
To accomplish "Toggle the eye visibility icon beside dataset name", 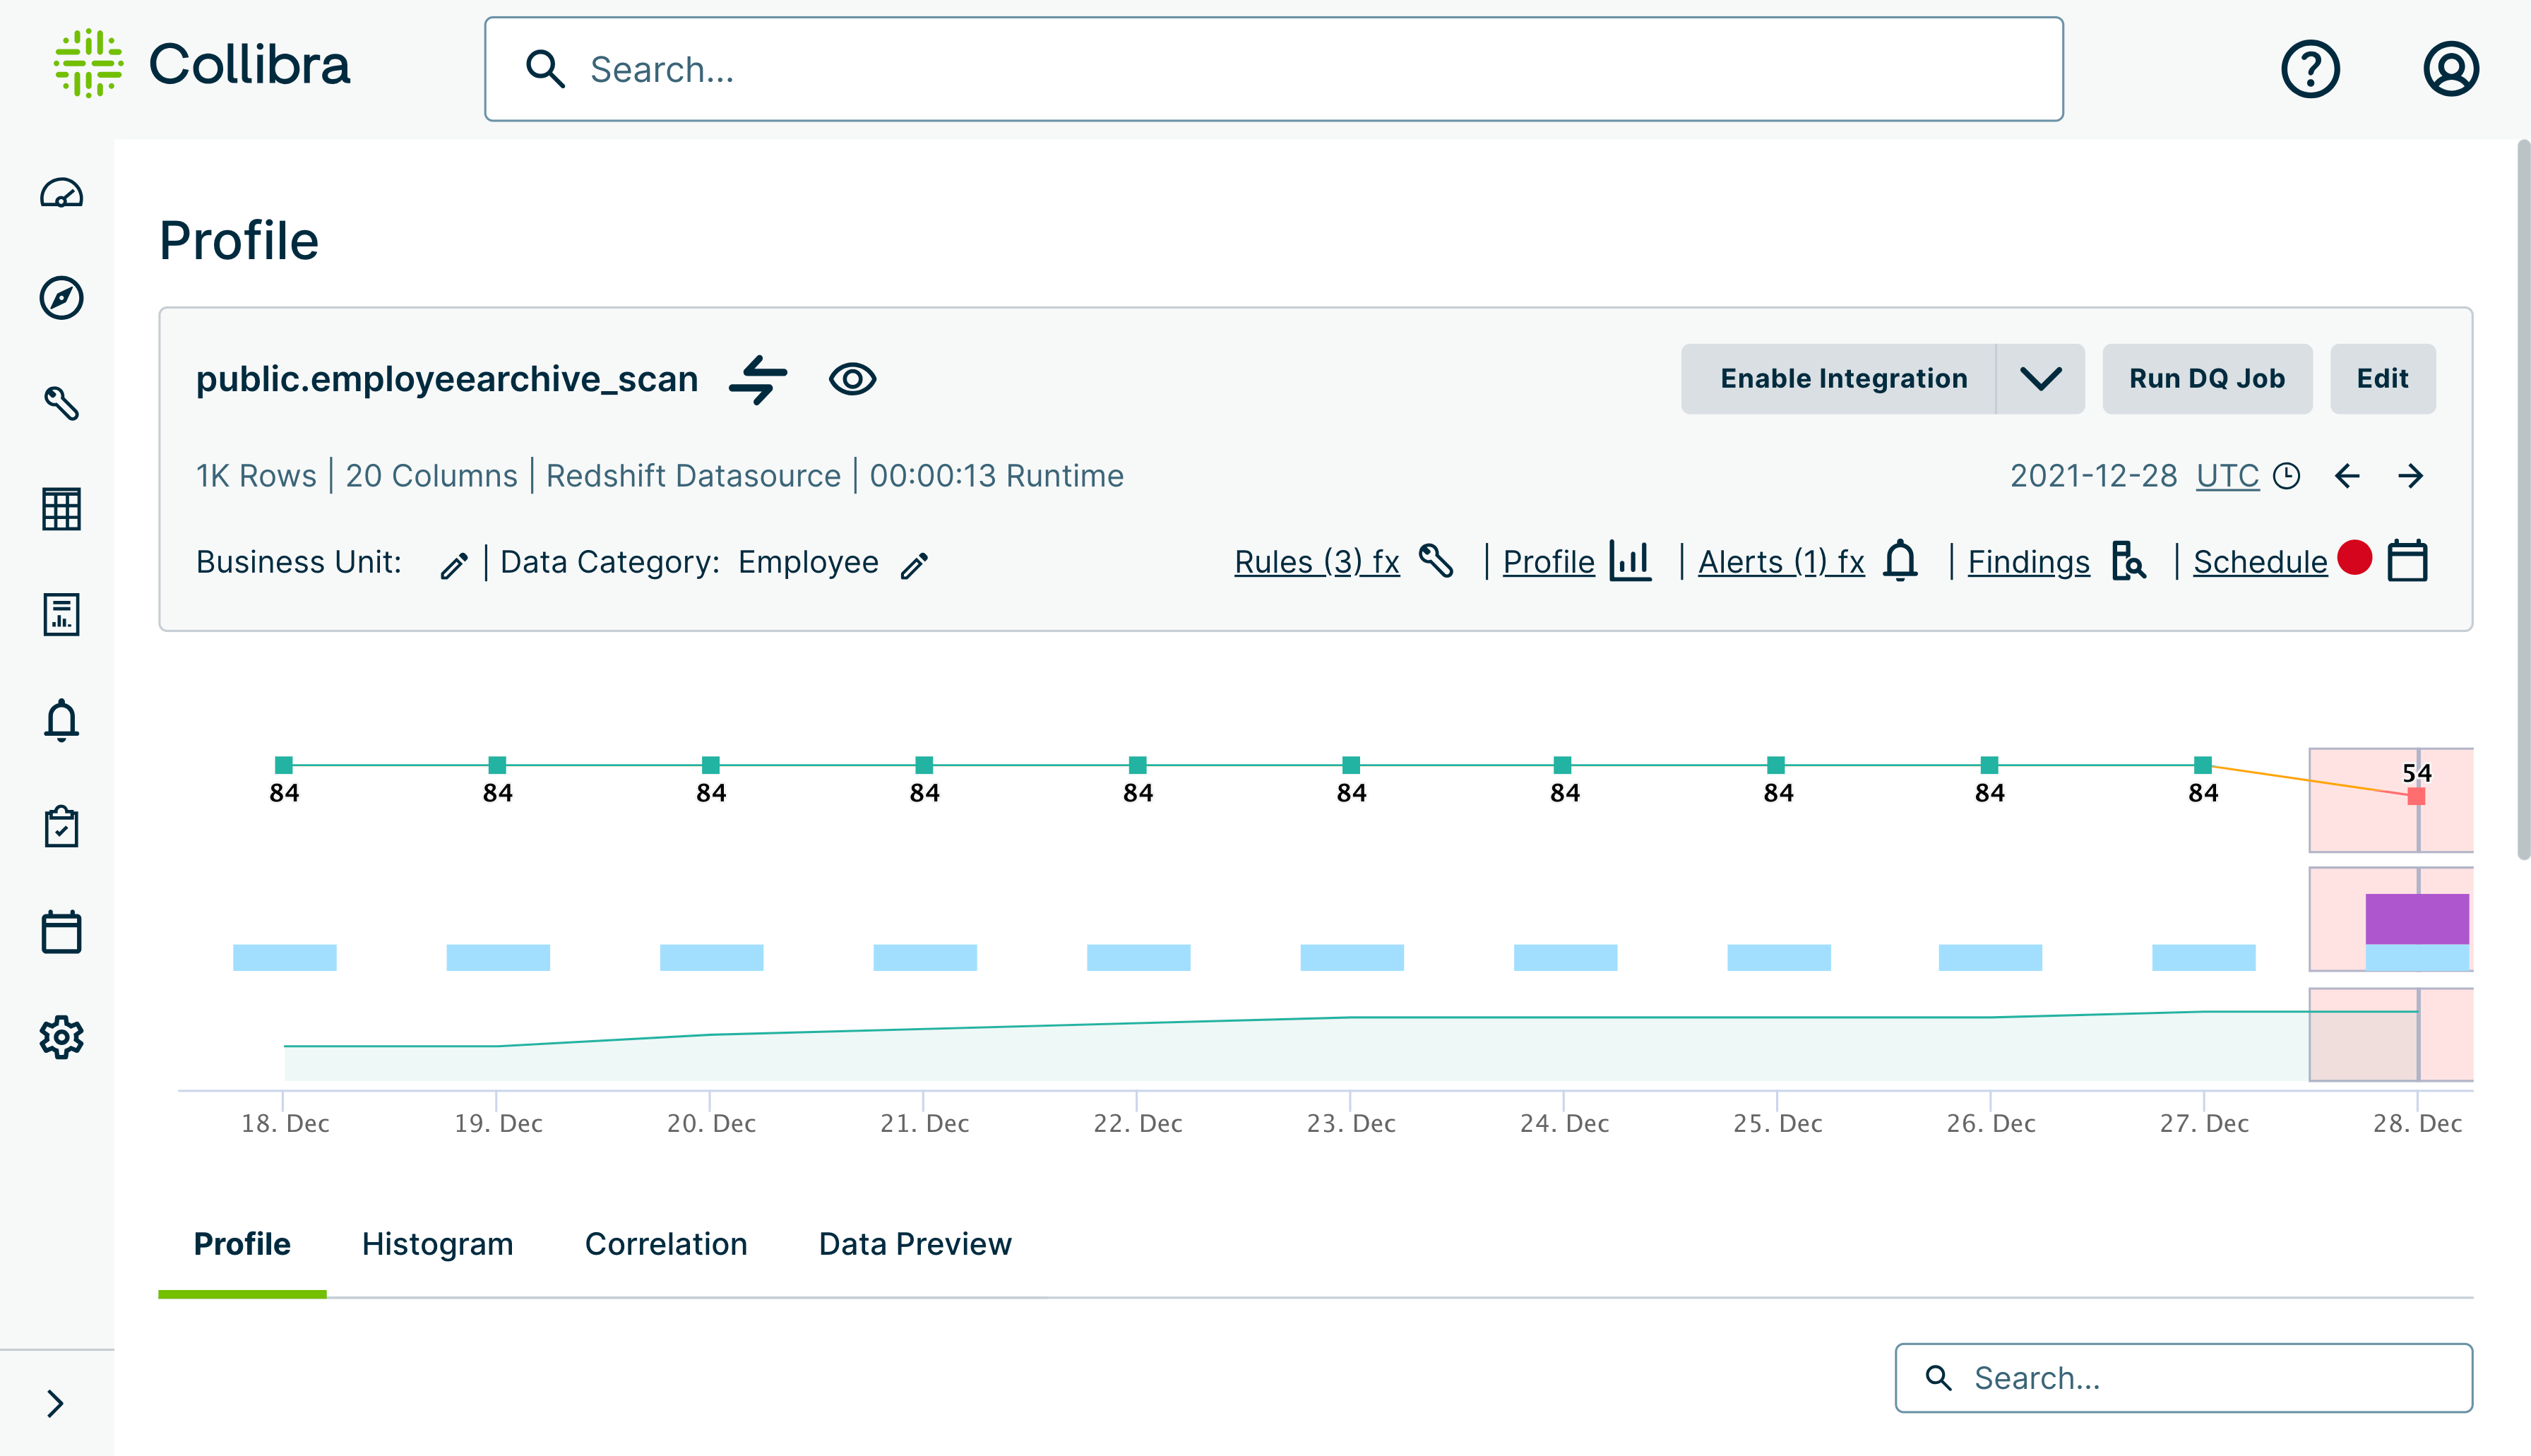I will coord(852,379).
